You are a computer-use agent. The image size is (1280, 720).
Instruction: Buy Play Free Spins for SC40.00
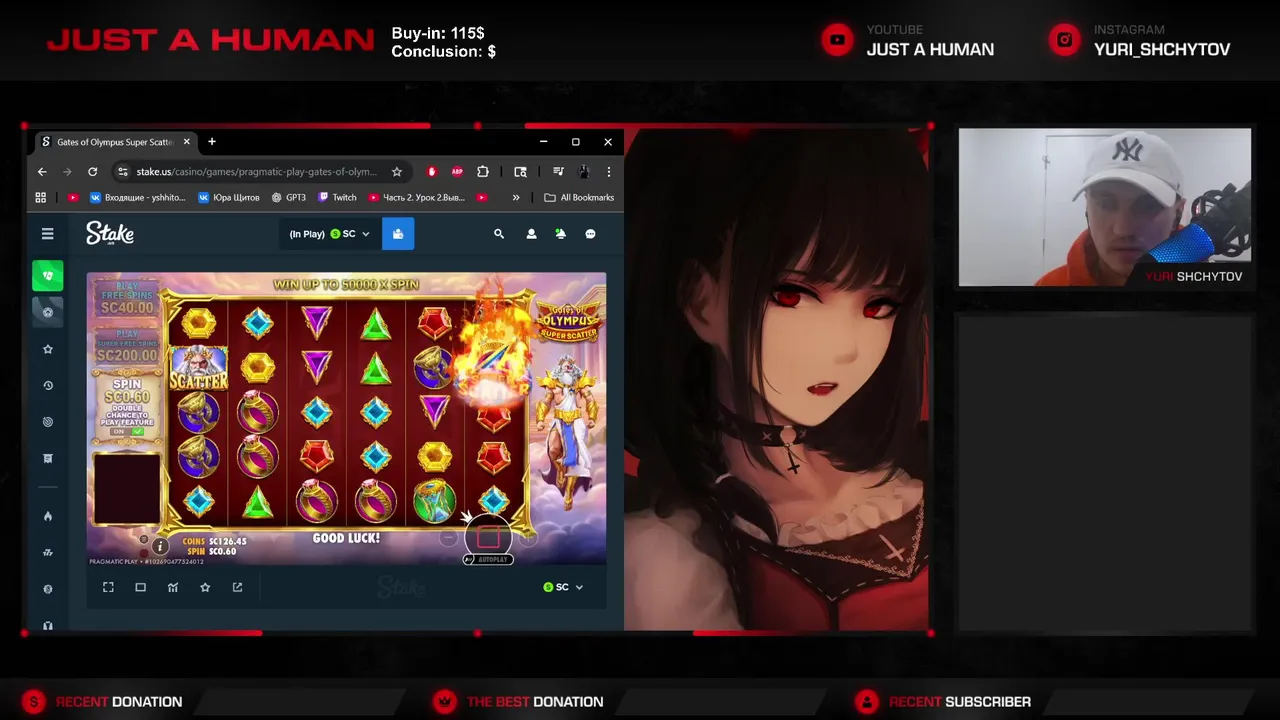point(127,299)
